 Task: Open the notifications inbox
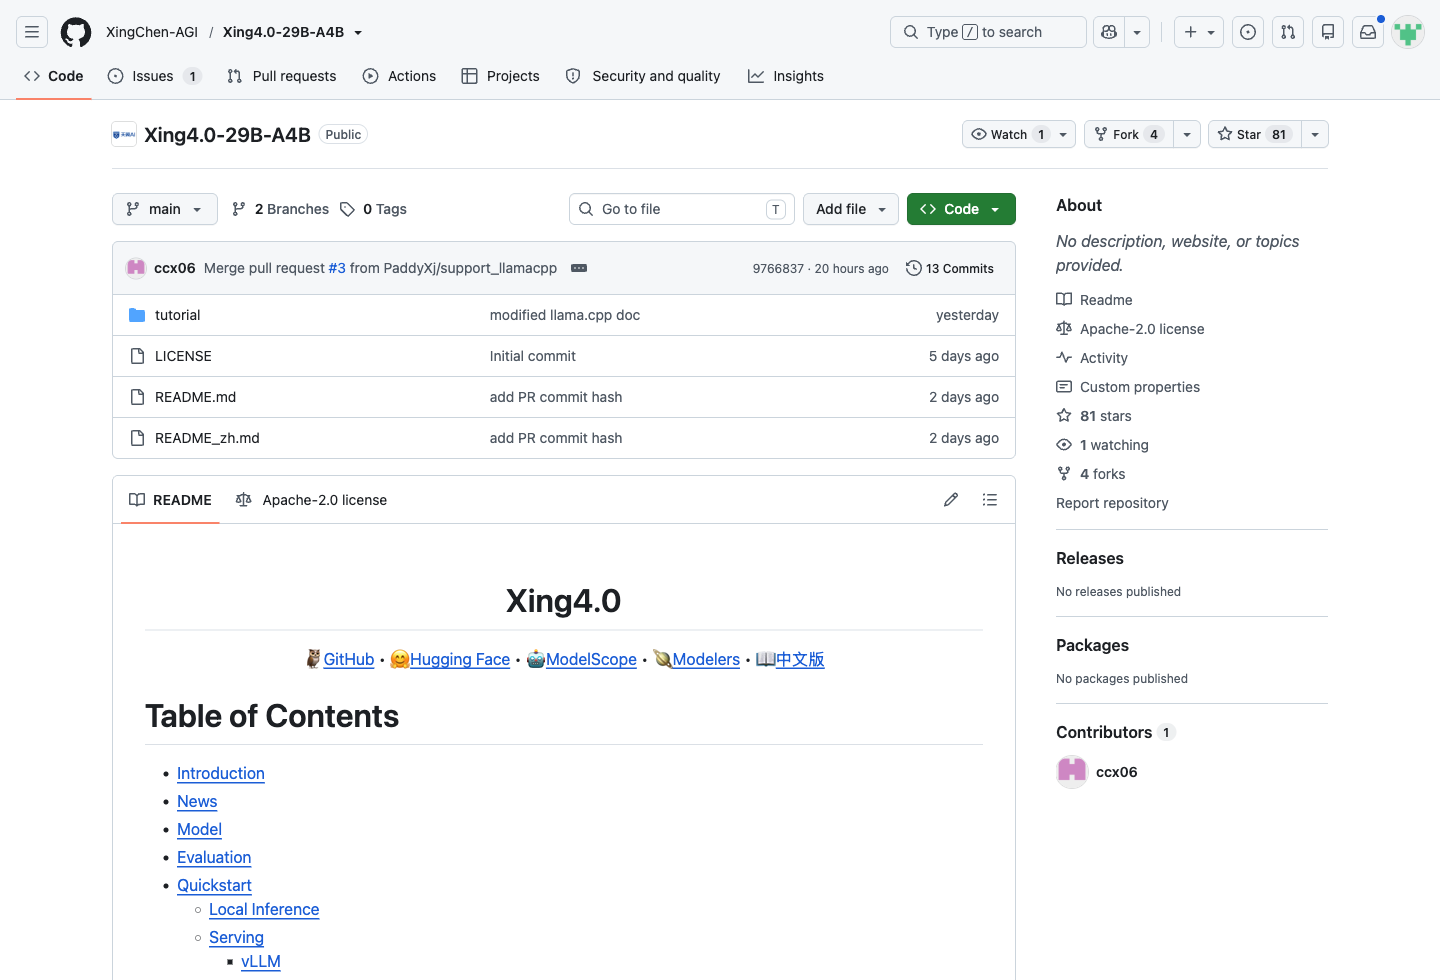pyautogui.click(x=1368, y=32)
